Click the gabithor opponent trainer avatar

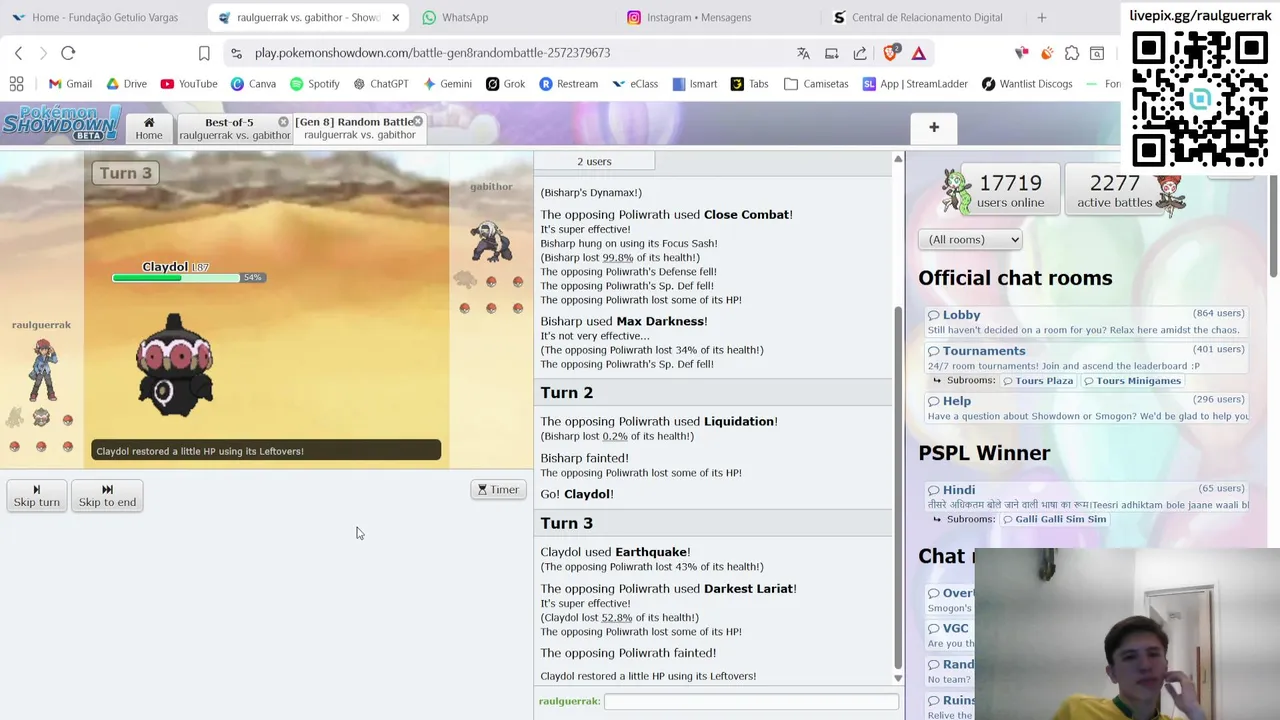pos(490,241)
